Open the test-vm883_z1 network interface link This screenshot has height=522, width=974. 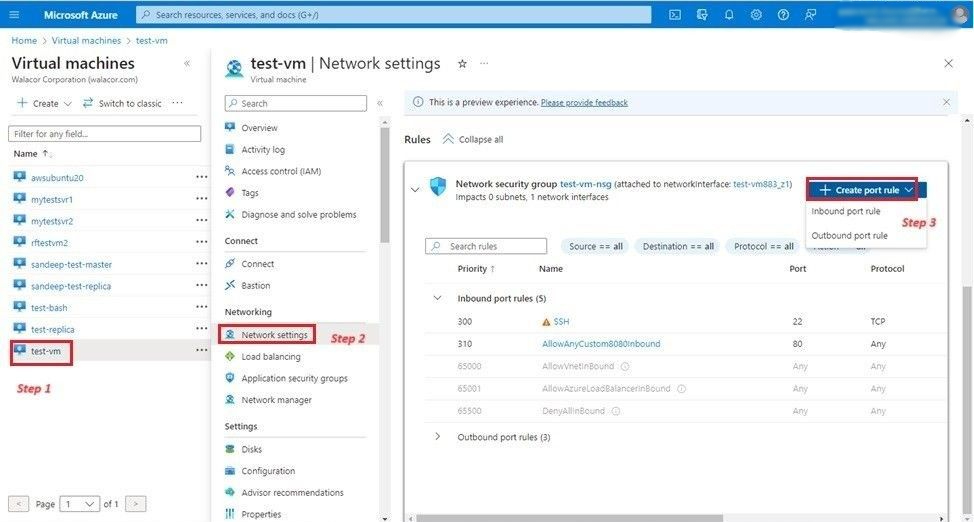click(762, 185)
